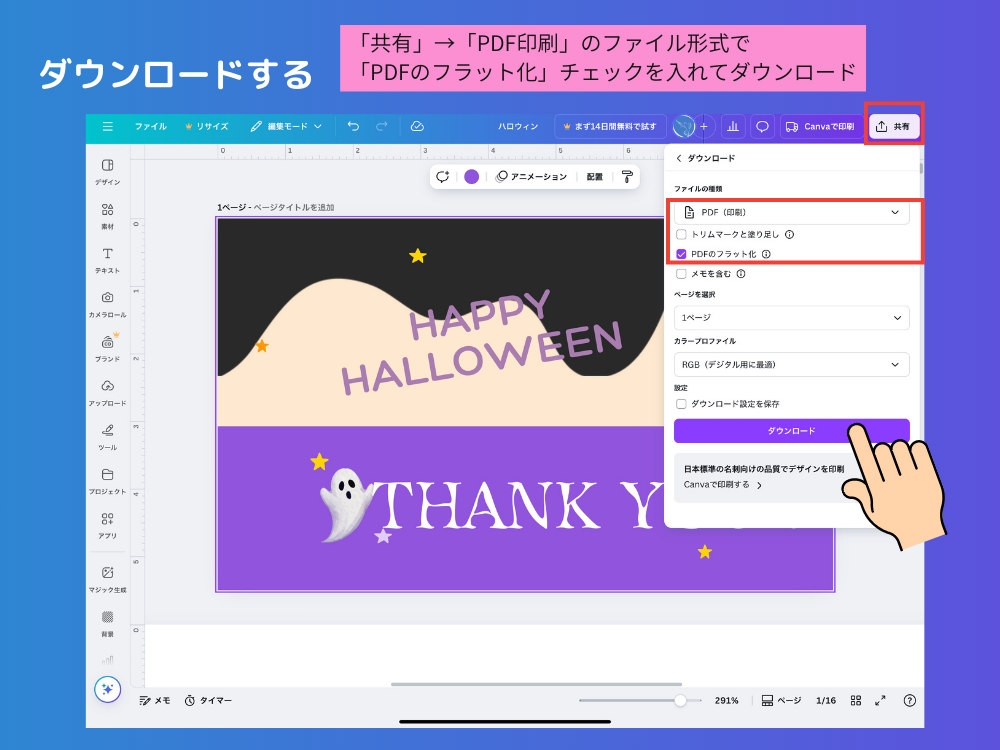Click the Undo arrow in the toolbar
1000x750 pixels.
[352, 126]
